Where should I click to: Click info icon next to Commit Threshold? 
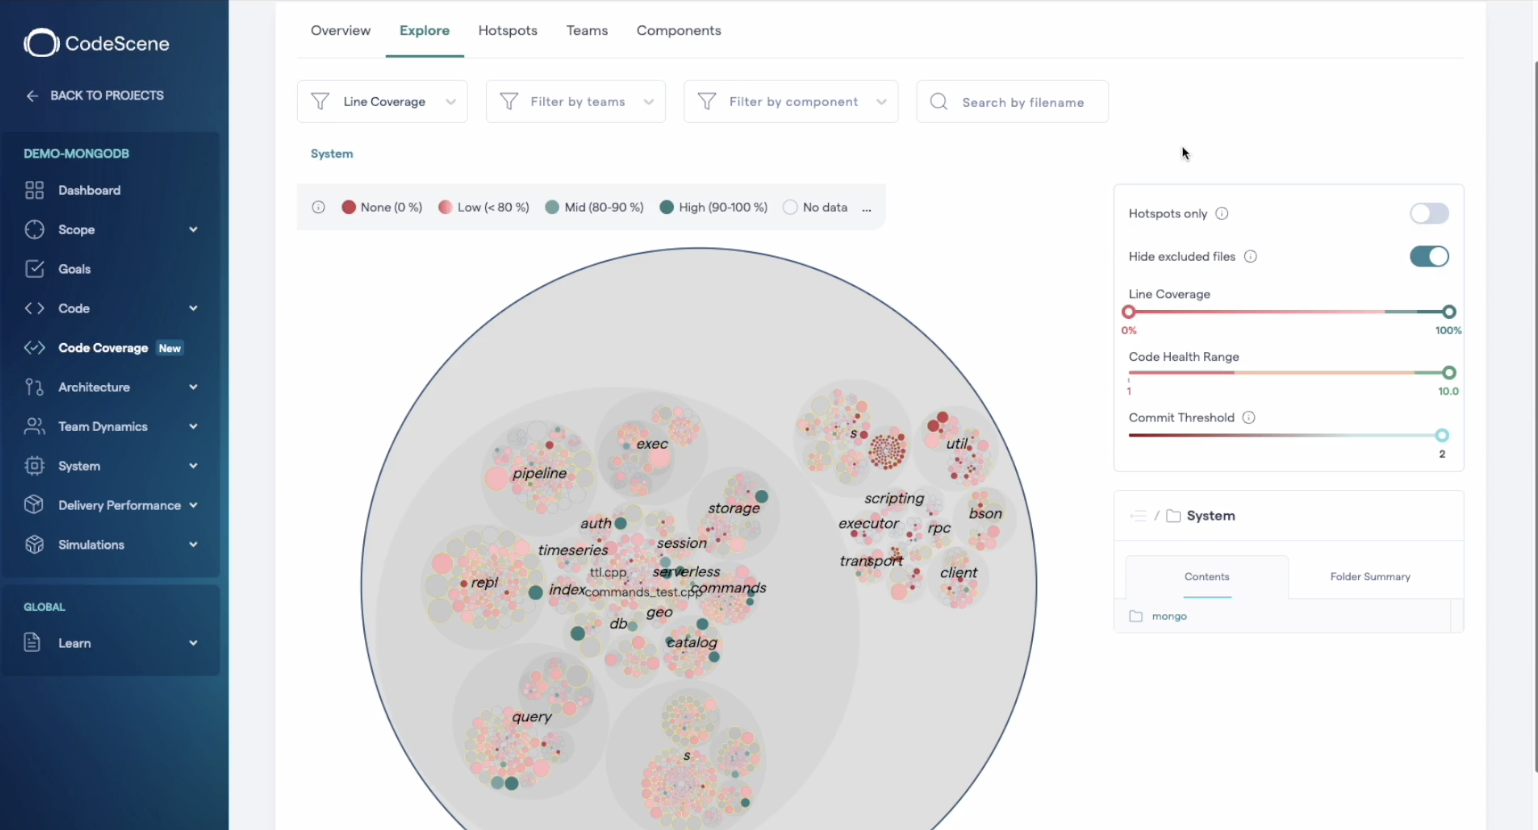coord(1249,417)
